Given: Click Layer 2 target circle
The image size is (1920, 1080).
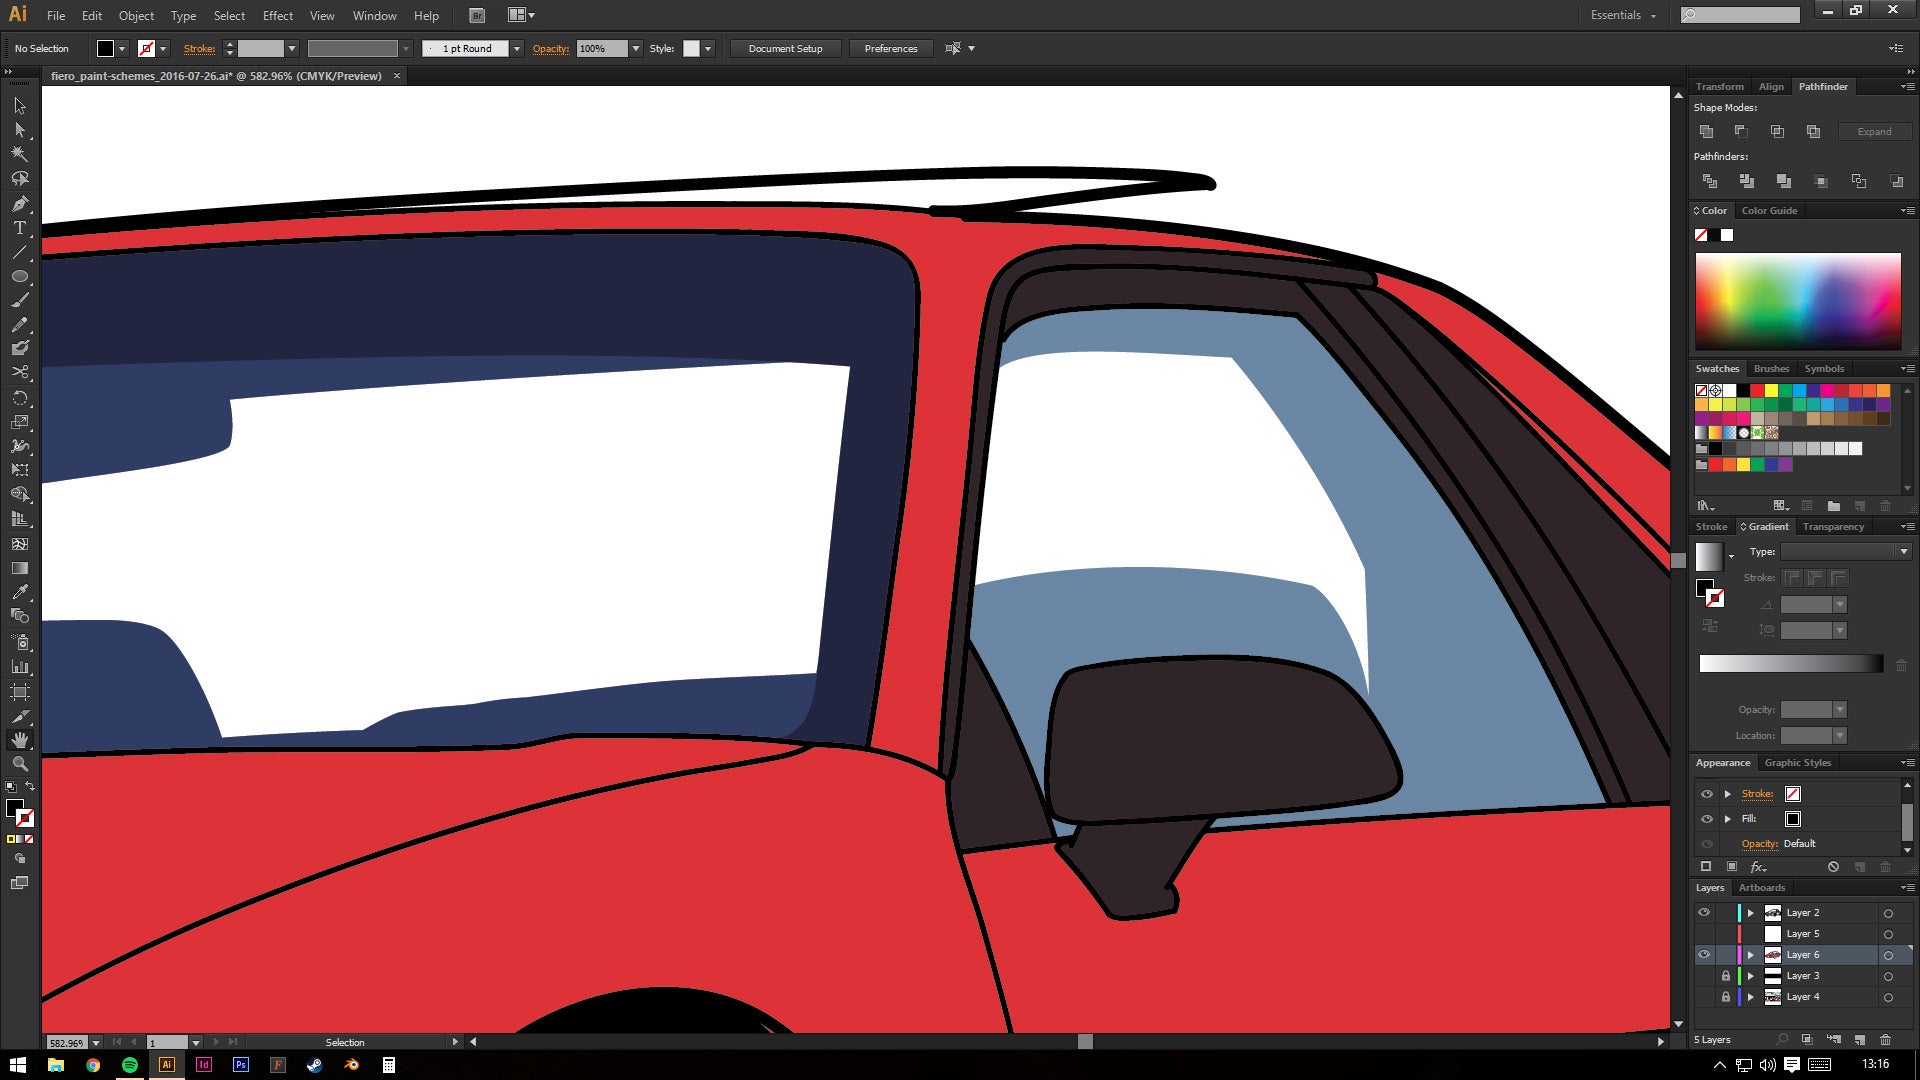Looking at the screenshot, I should tap(1888, 913).
